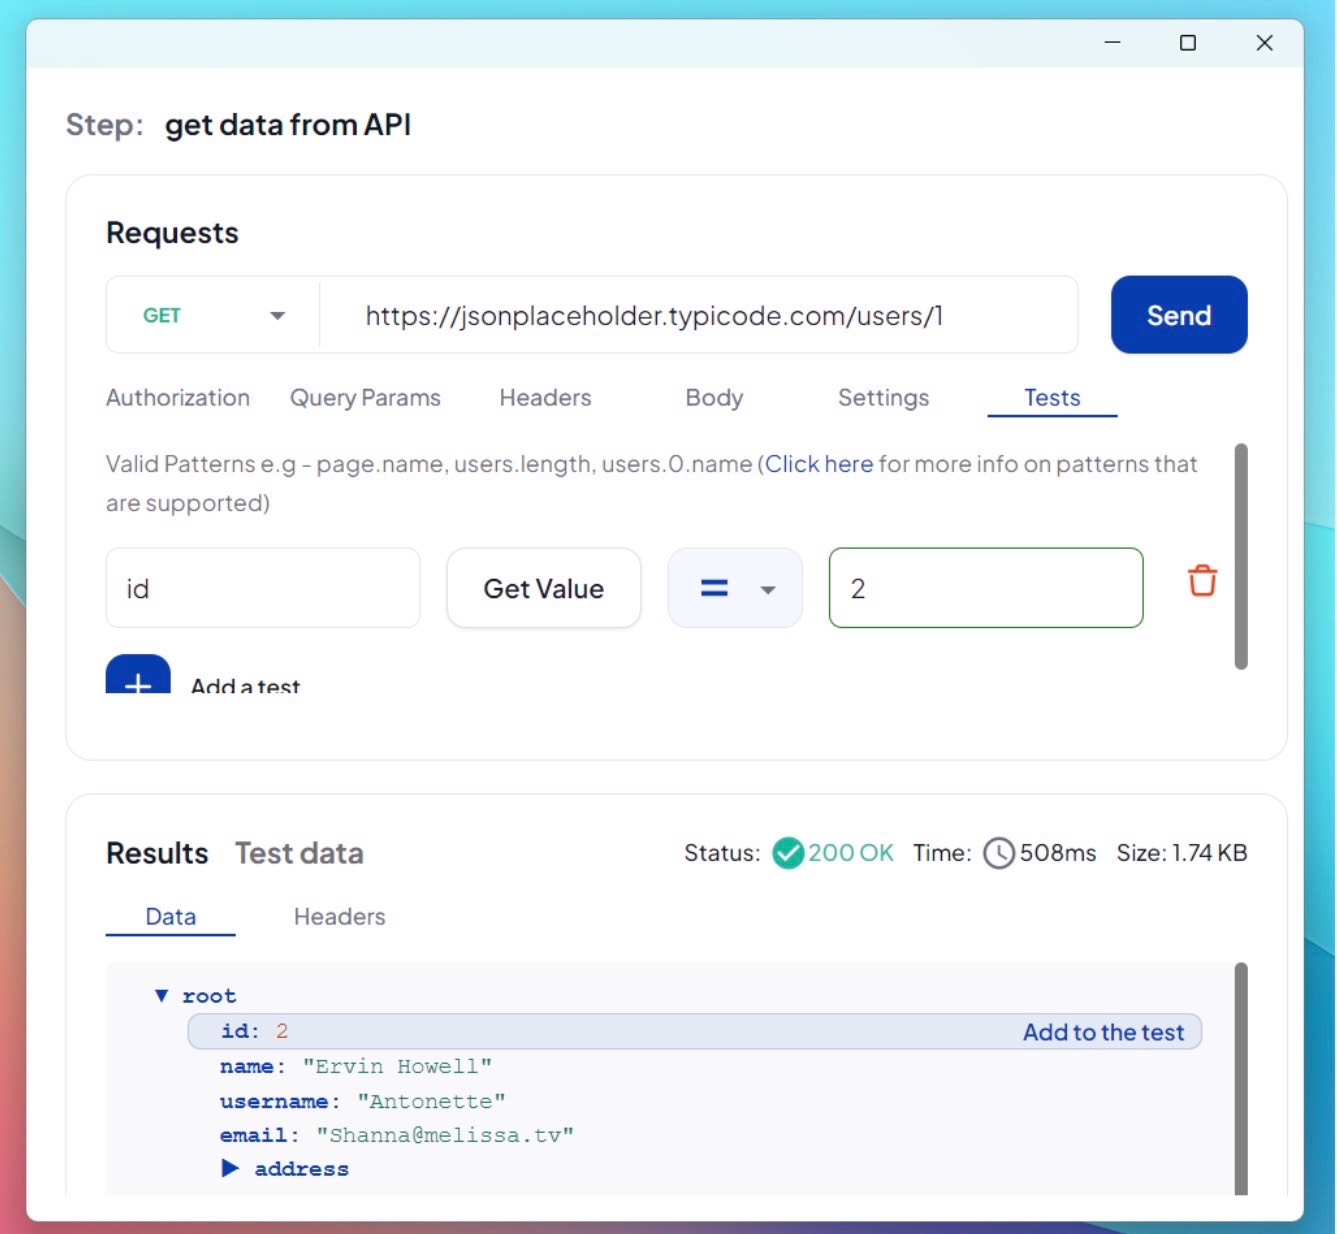This screenshot has height=1234, width=1337.
Task: Collapse the root tree node
Action: pyautogui.click(x=161, y=996)
